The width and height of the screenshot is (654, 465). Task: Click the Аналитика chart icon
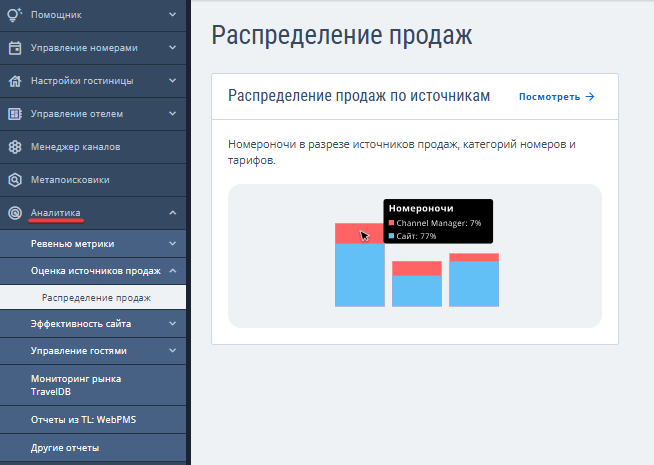point(15,213)
